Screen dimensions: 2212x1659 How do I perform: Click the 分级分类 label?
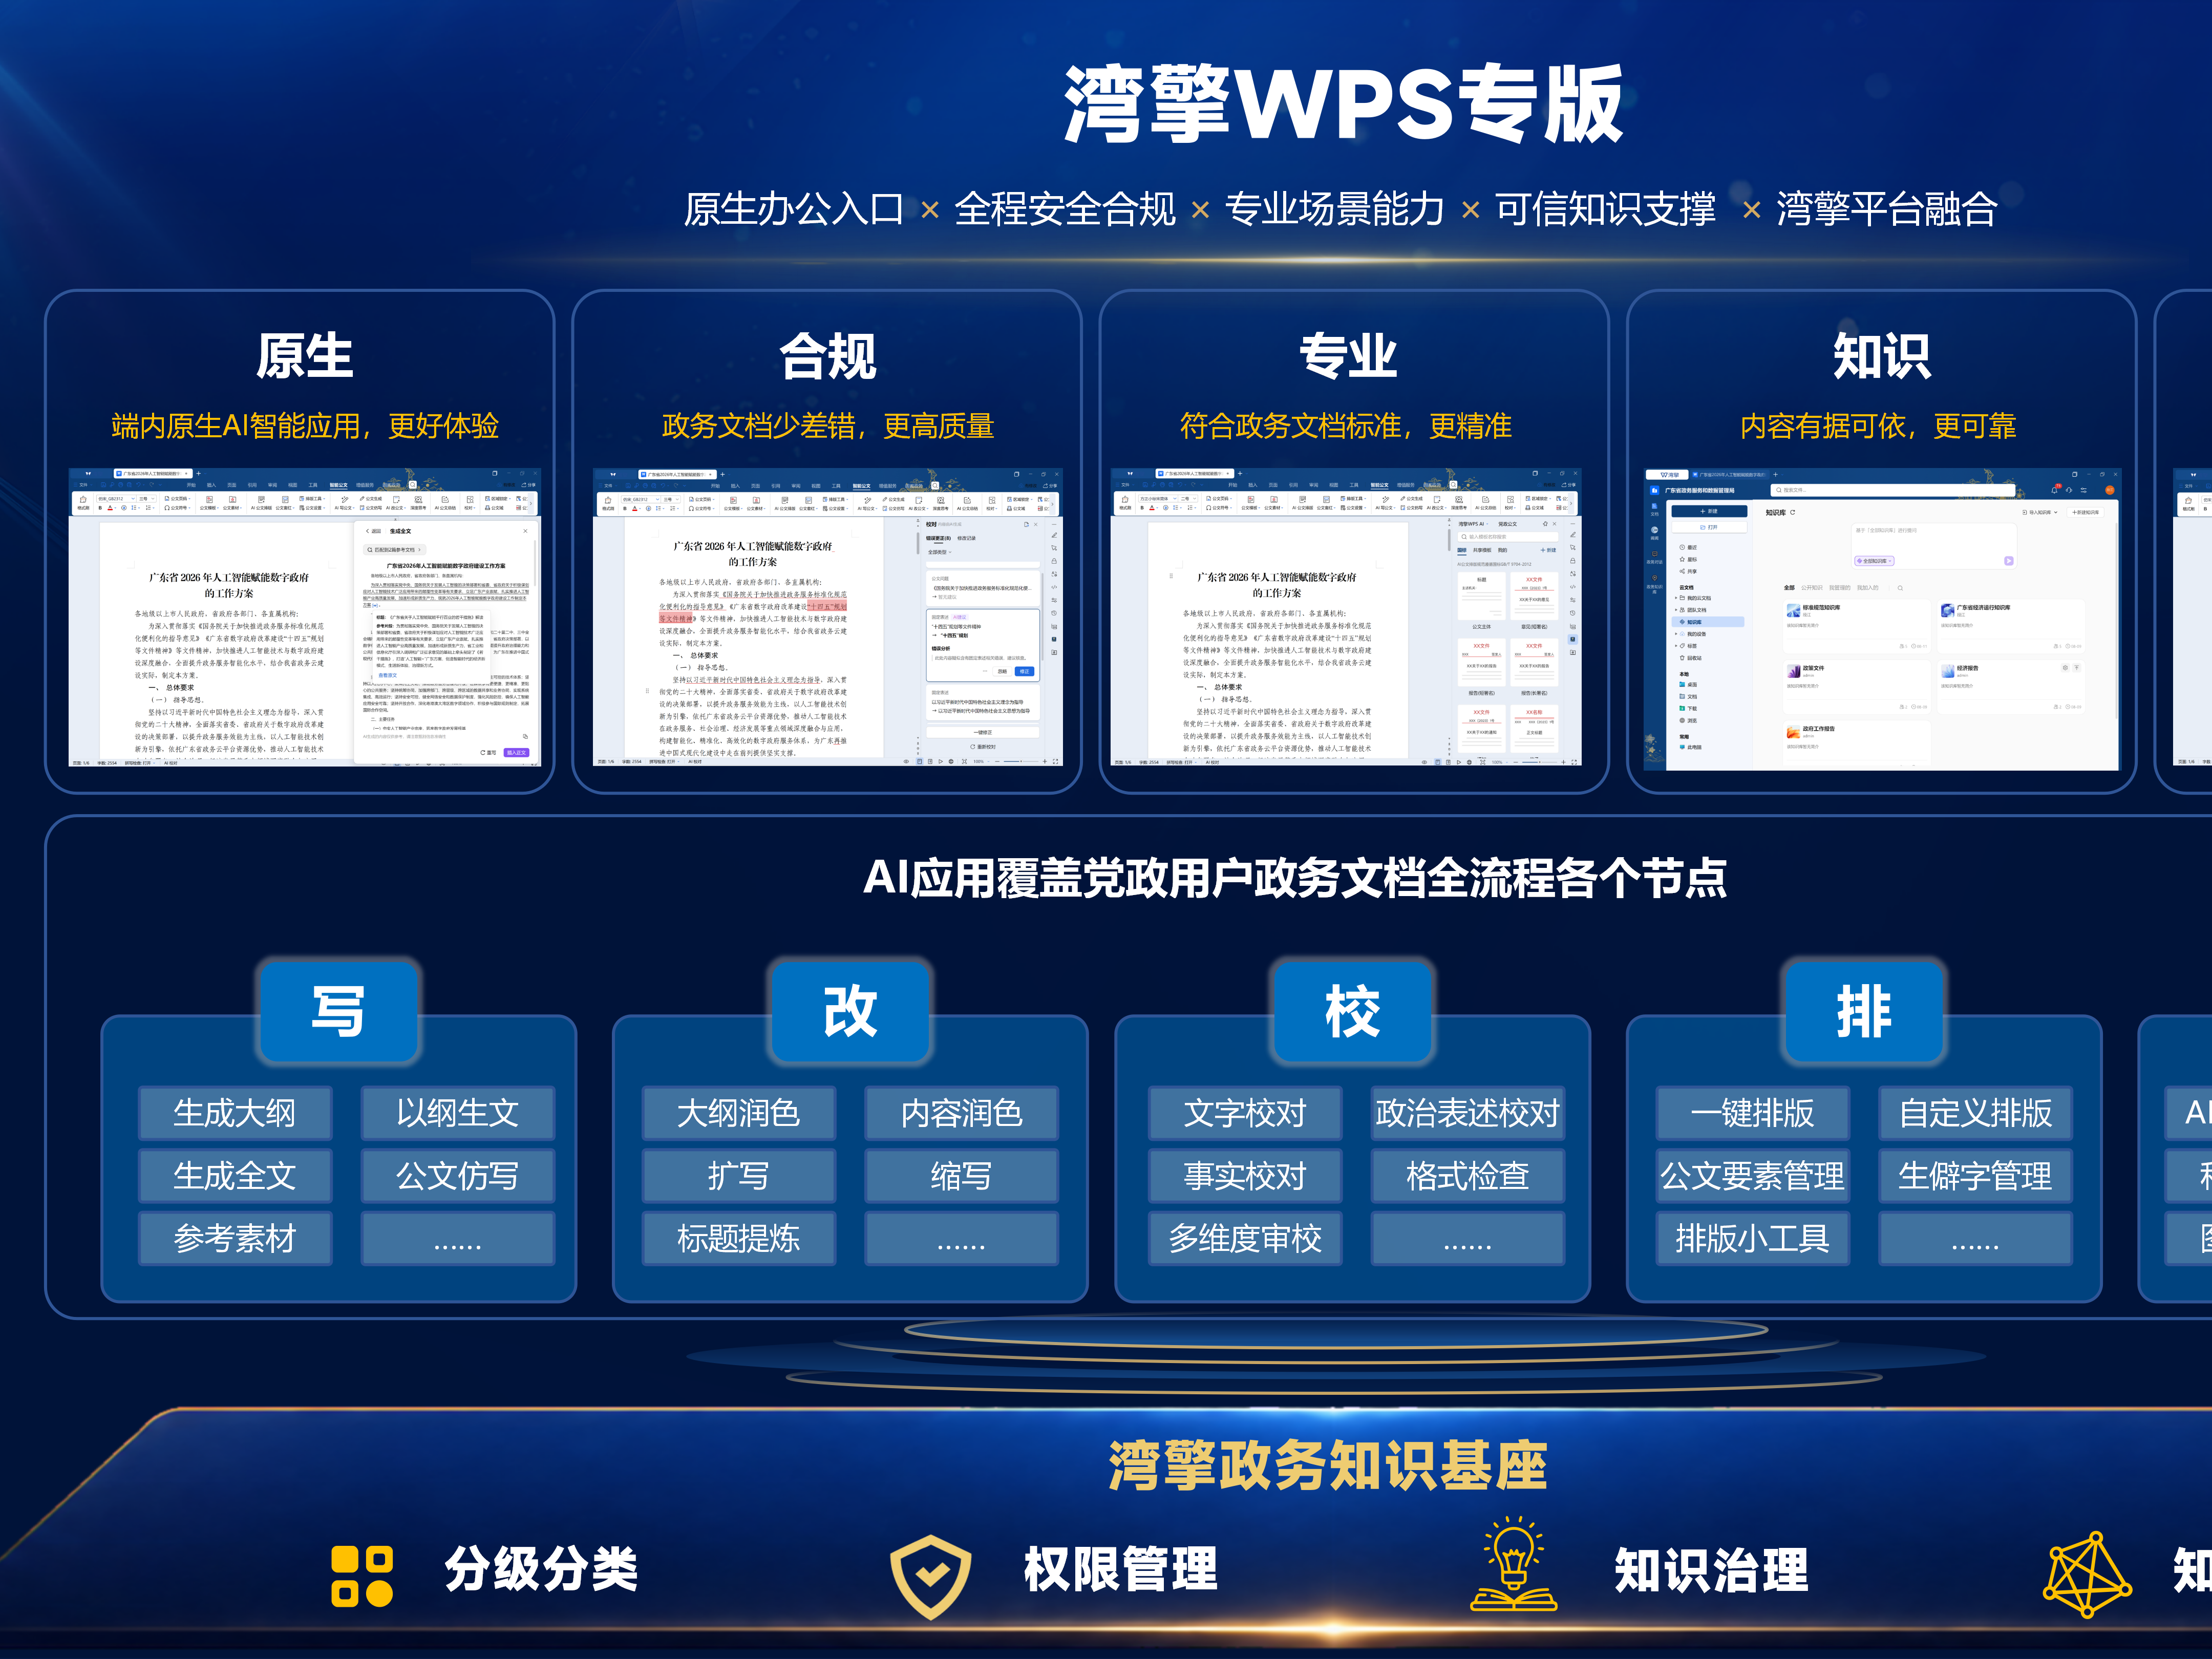(541, 1569)
